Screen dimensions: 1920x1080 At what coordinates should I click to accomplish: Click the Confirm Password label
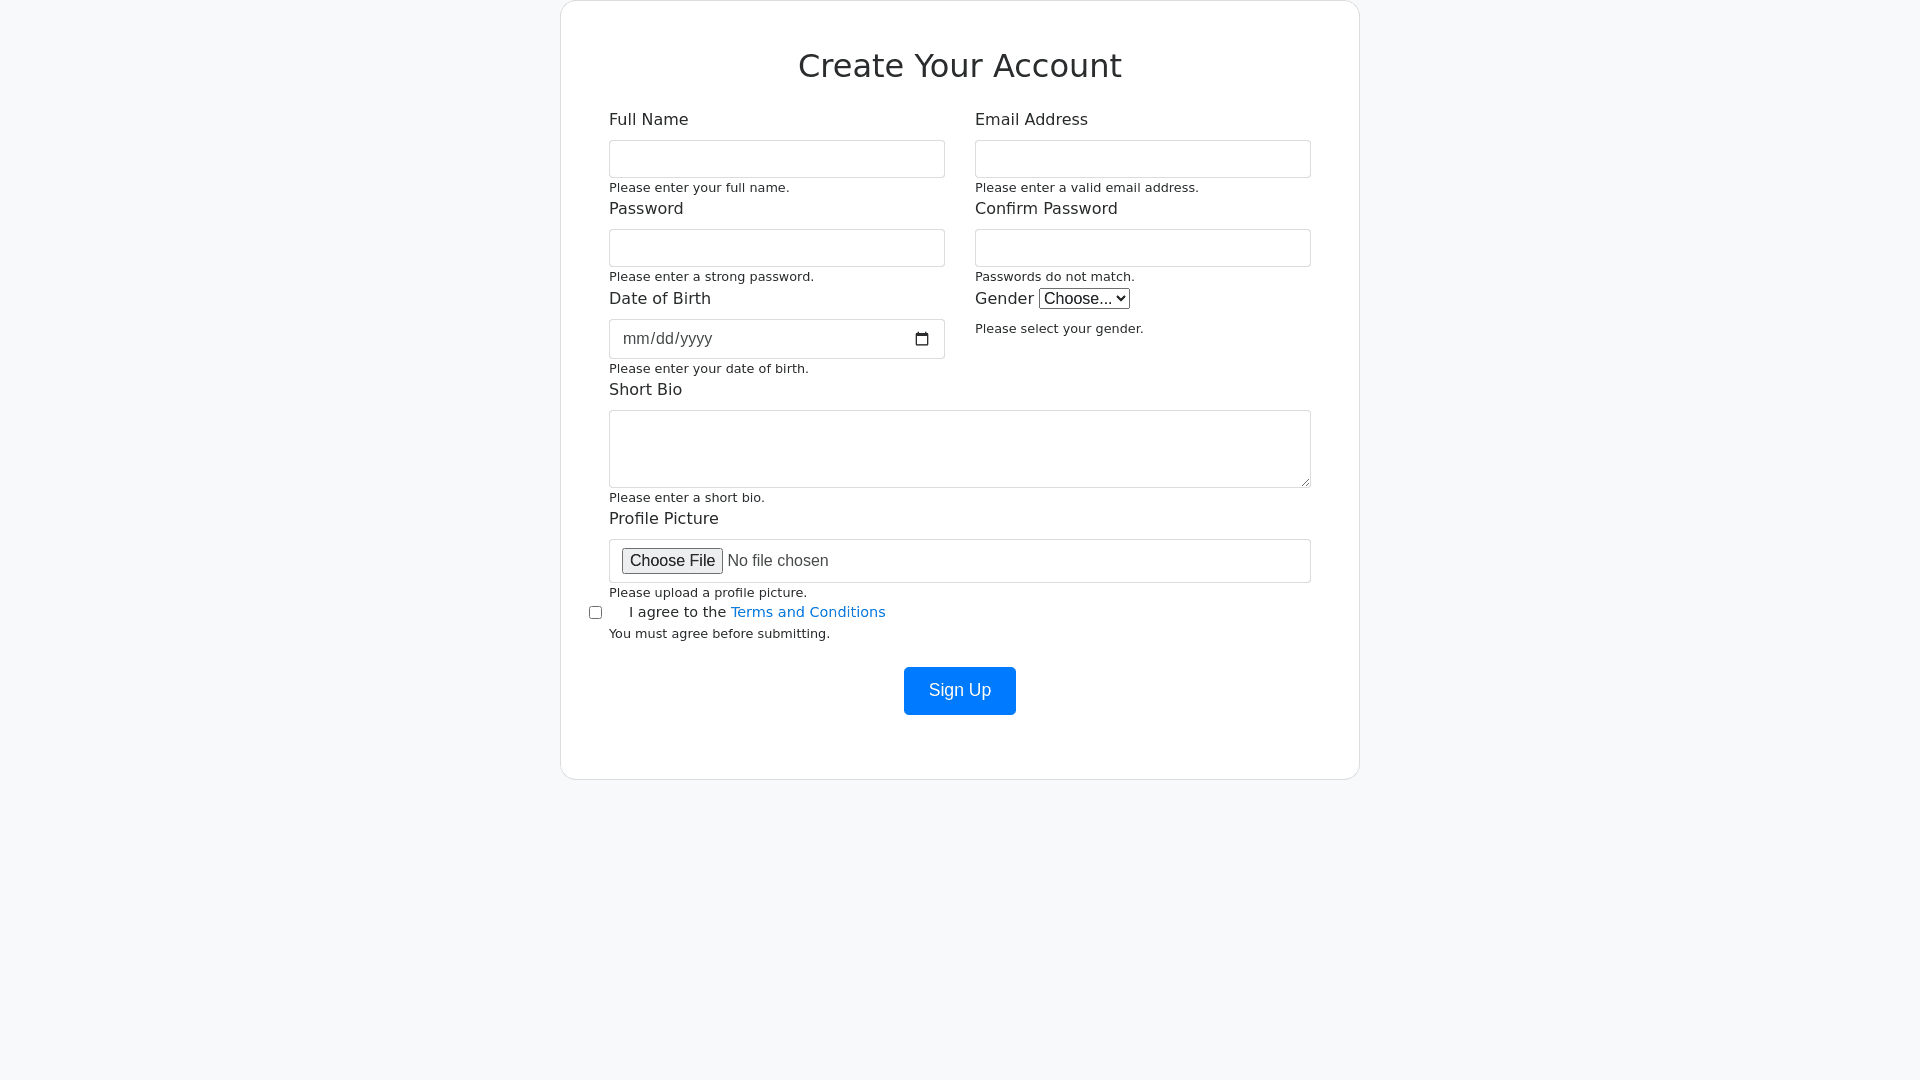[x=1046, y=209]
